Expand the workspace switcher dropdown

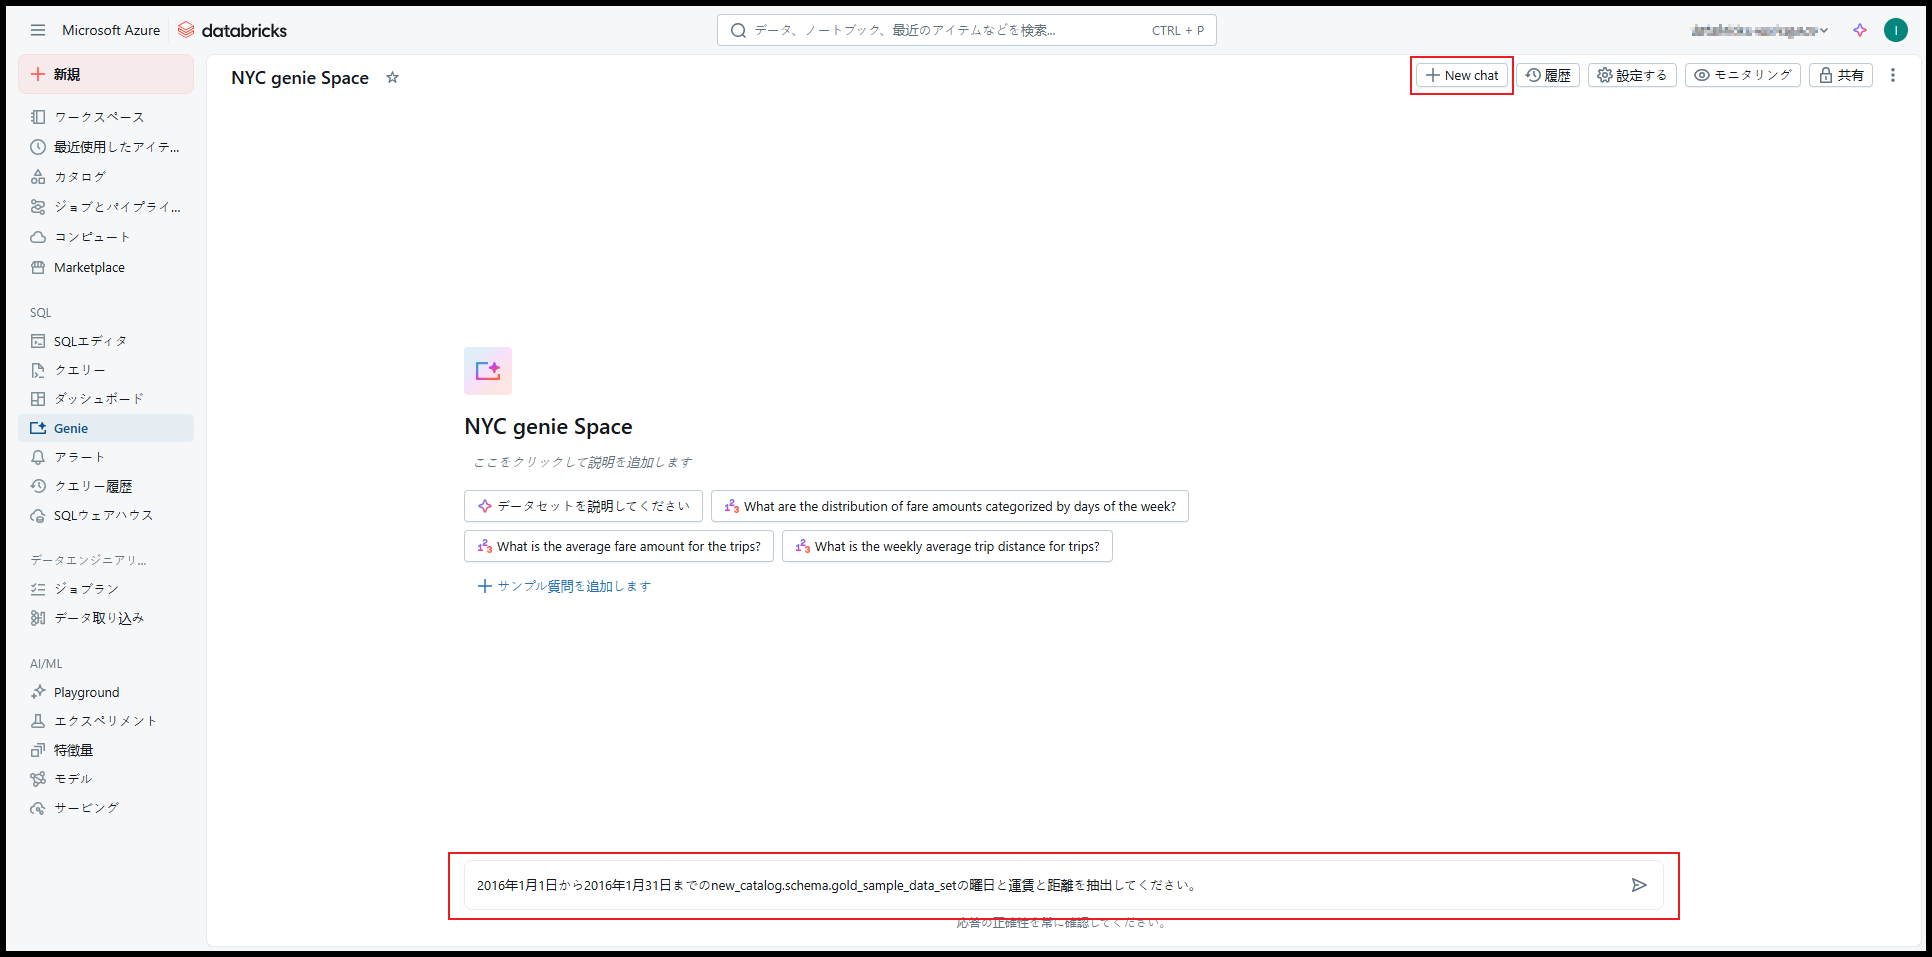click(x=1760, y=30)
